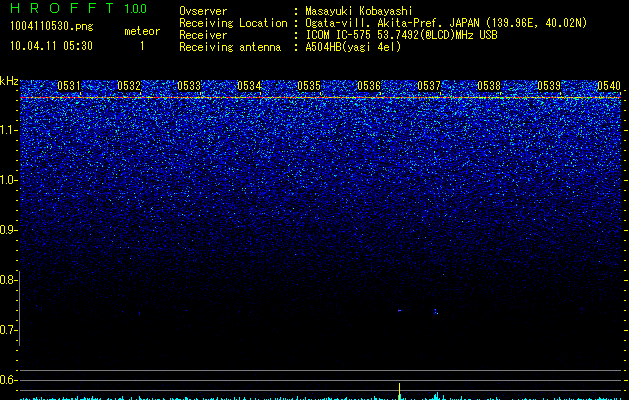629x400 pixels.
Task: Click the meteor count value 1
Action: [142, 46]
